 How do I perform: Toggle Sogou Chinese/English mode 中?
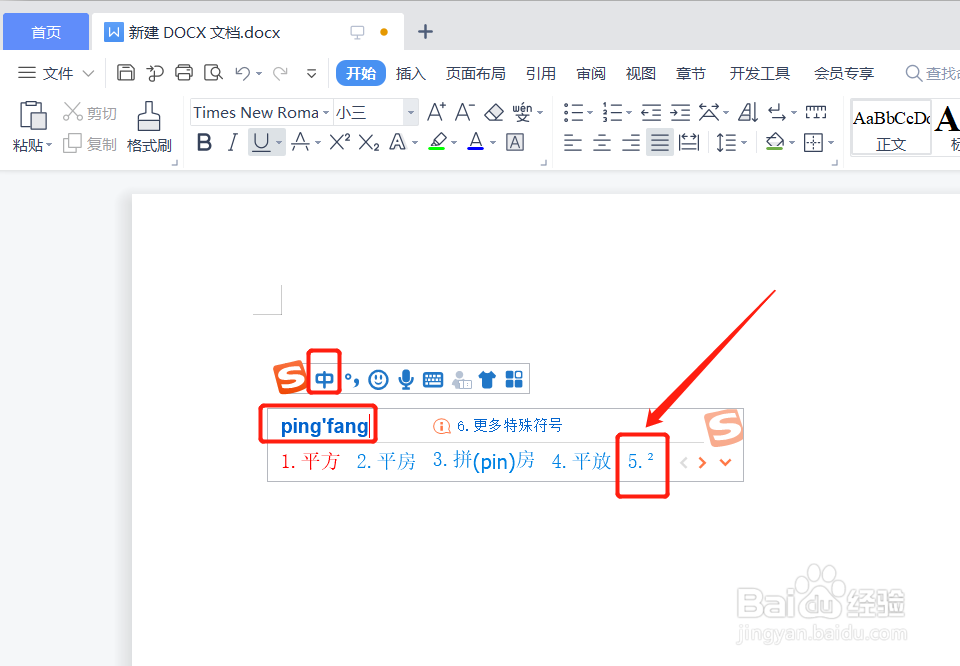click(324, 380)
